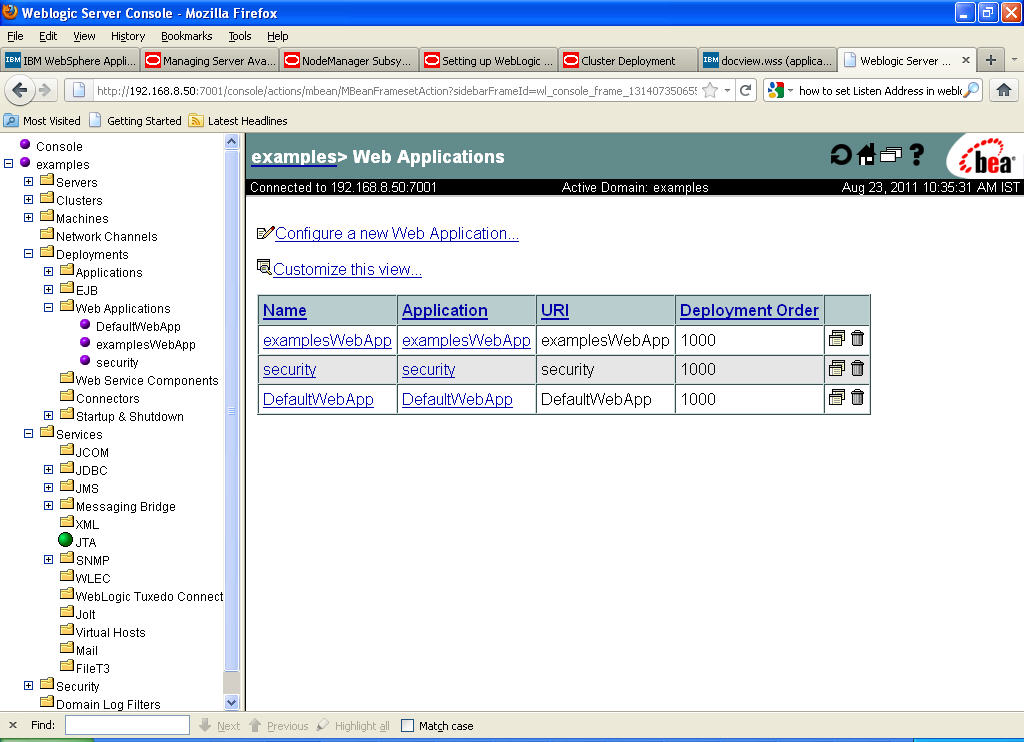Clone the DefaultWebApp row icon
This screenshot has width=1024, height=742.
837,397
